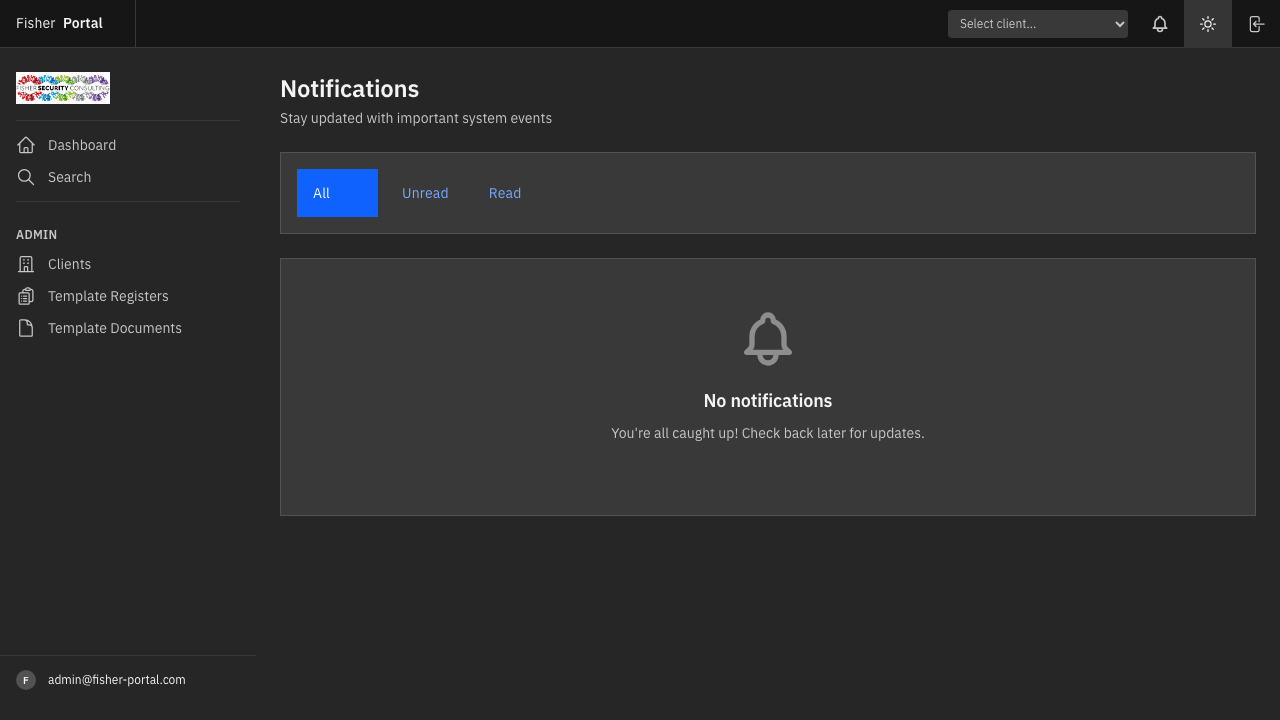Enable the Read notifications filter
1280x720 pixels.
tap(505, 193)
